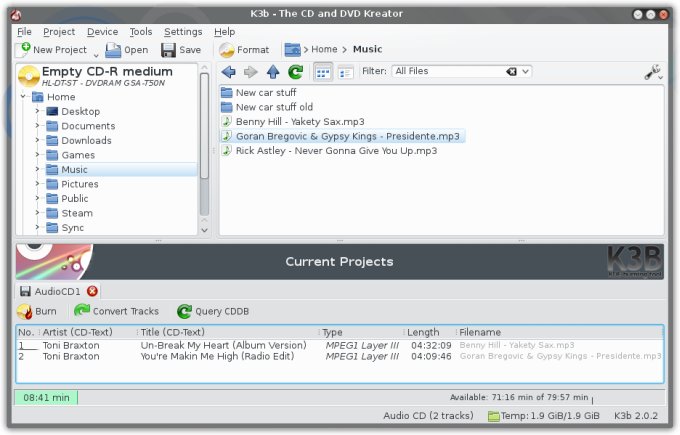Click inside the All Files filter field
This screenshot has width=680, height=435.
click(x=447, y=71)
